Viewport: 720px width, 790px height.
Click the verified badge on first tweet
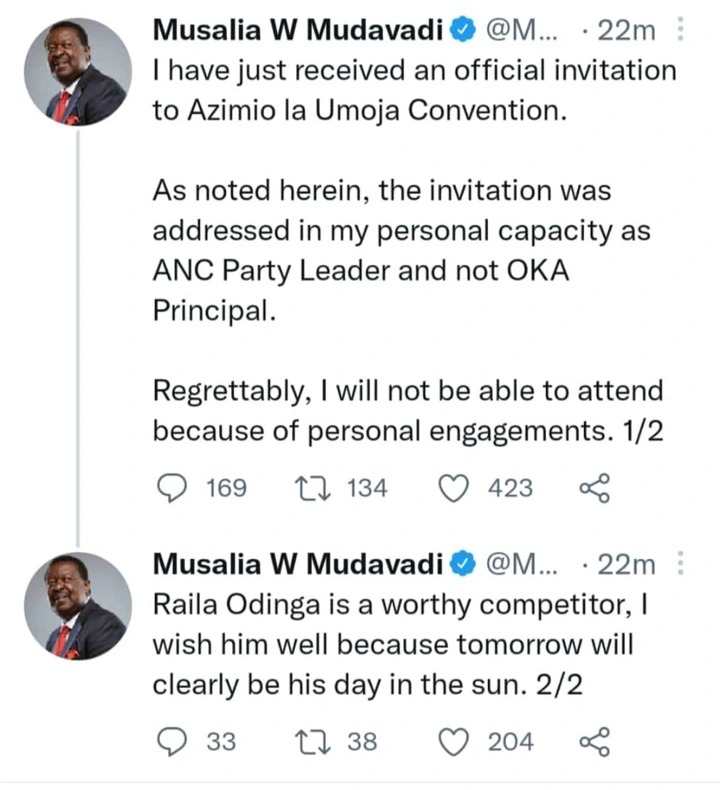464,30
